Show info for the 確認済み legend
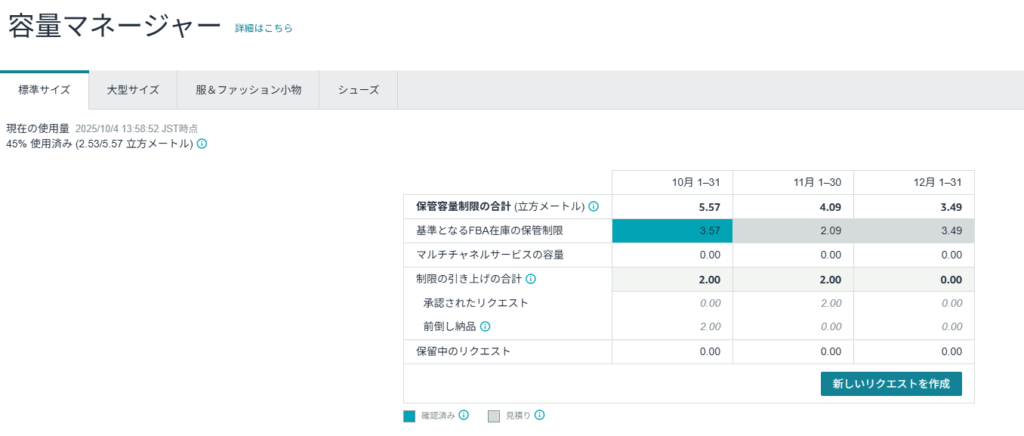 click(x=464, y=416)
